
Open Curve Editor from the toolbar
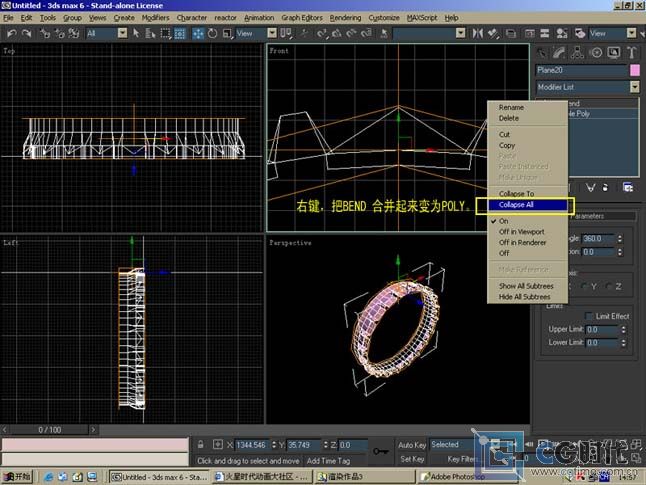(x=530, y=33)
